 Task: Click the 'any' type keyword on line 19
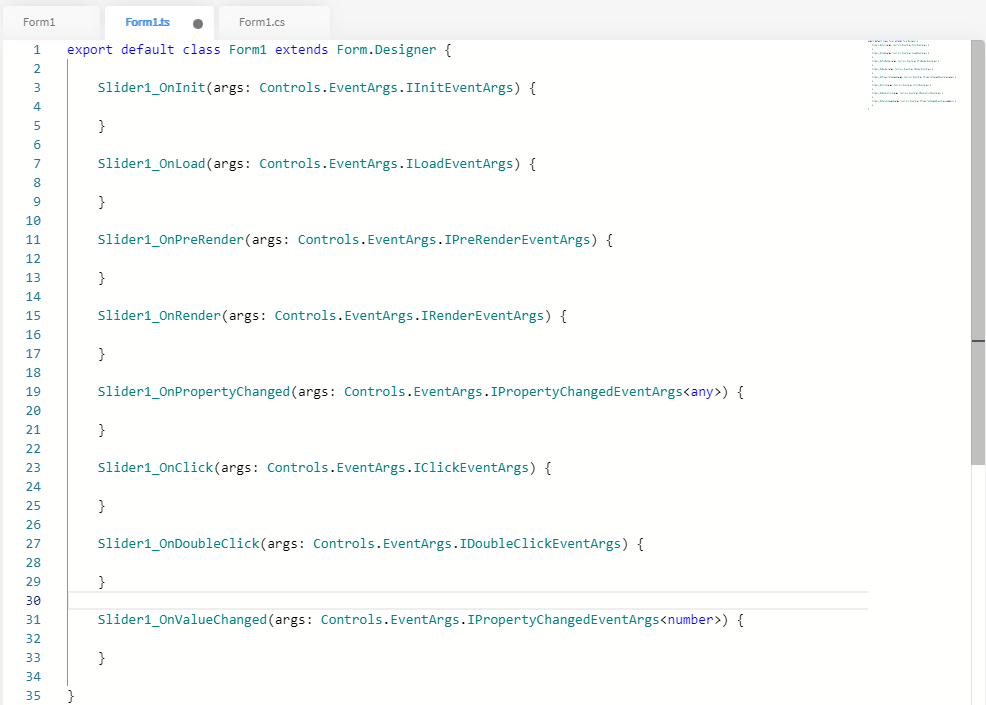point(702,391)
